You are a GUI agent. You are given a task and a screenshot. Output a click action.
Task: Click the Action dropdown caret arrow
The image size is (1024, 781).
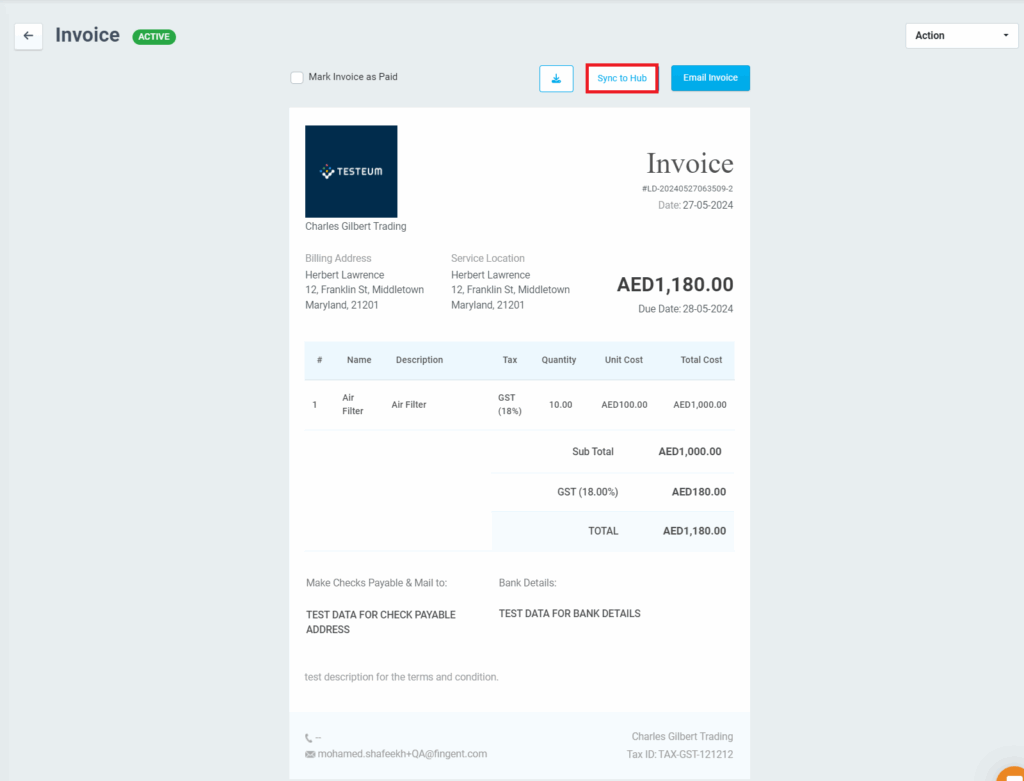coord(1005,36)
